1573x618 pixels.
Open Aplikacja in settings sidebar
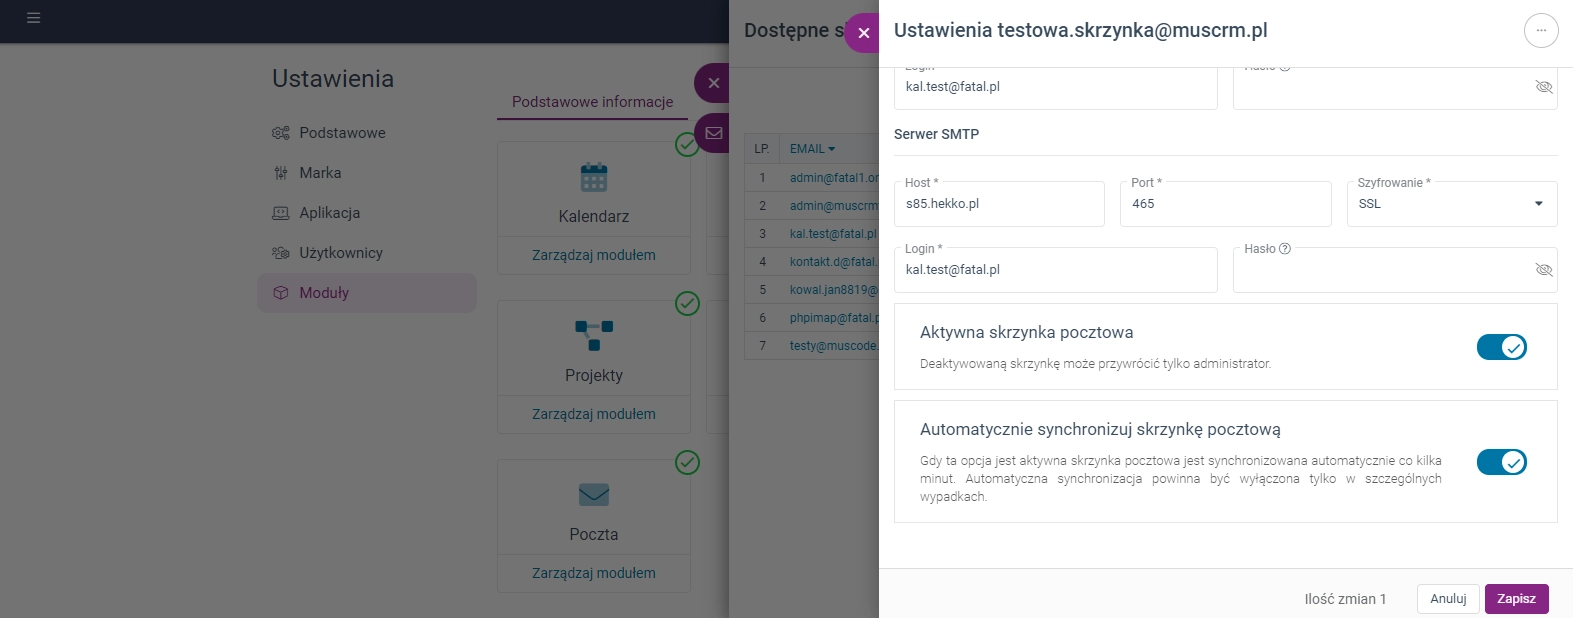[366, 213]
